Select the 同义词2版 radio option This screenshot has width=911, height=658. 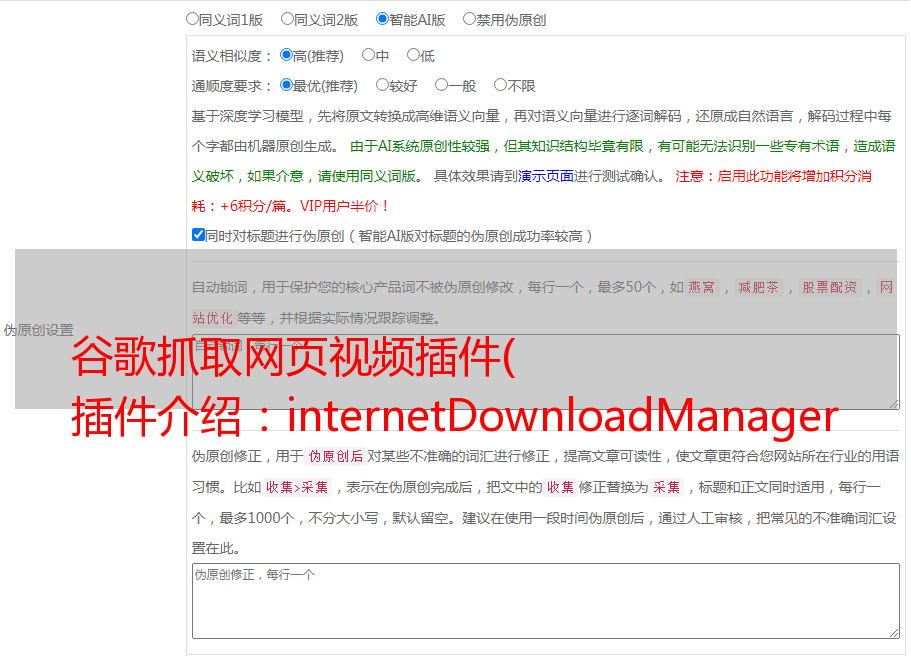[287, 19]
